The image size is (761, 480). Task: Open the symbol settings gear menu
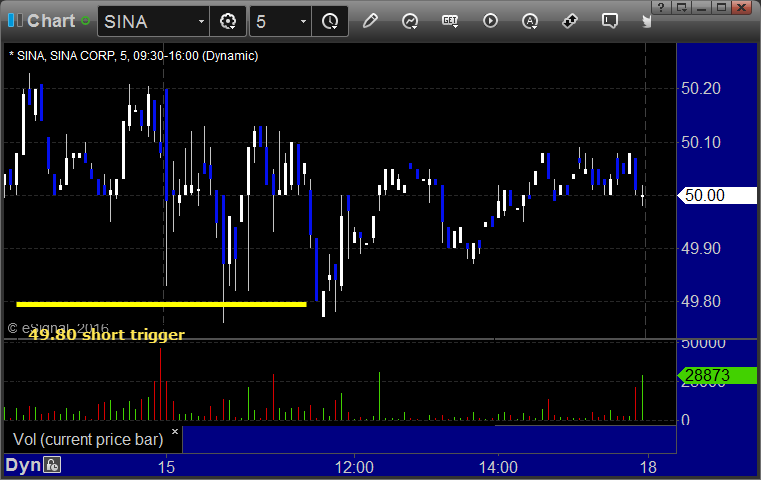tap(228, 21)
